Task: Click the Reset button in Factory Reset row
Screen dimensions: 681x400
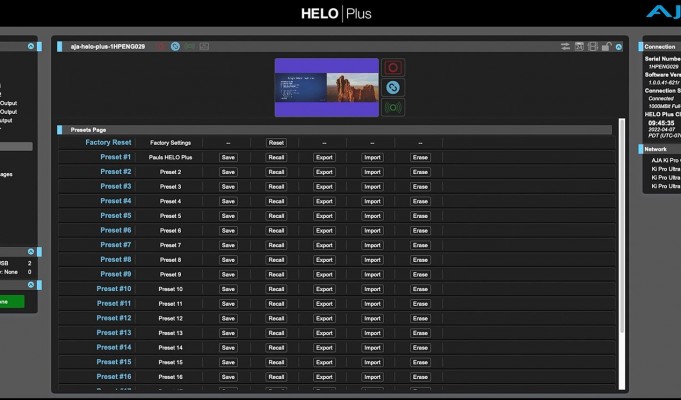Action: pos(276,143)
